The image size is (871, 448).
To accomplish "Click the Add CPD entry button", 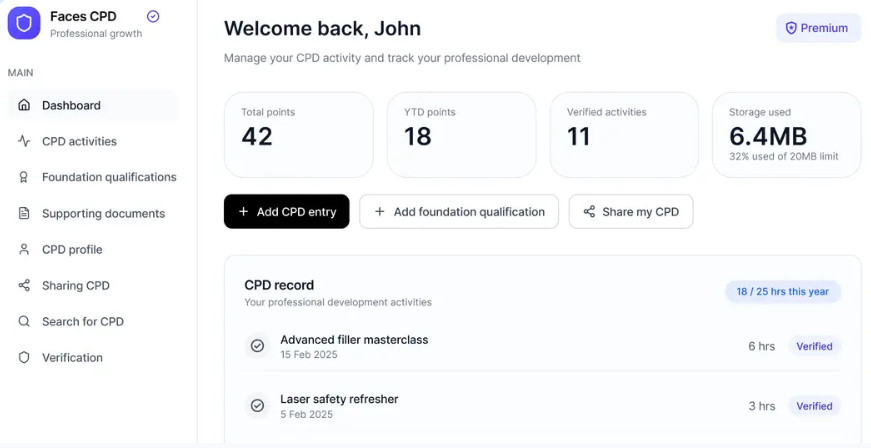I will [x=287, y=212].
